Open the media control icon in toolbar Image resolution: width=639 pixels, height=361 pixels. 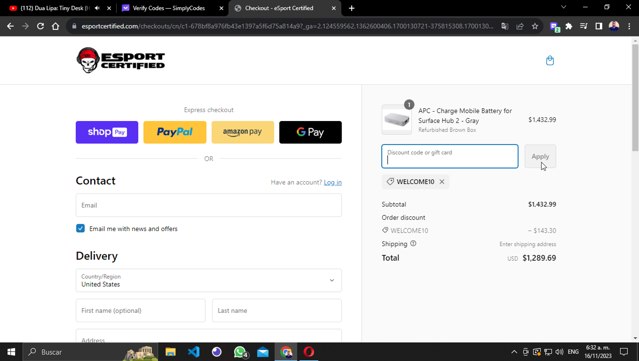(584, 26)
